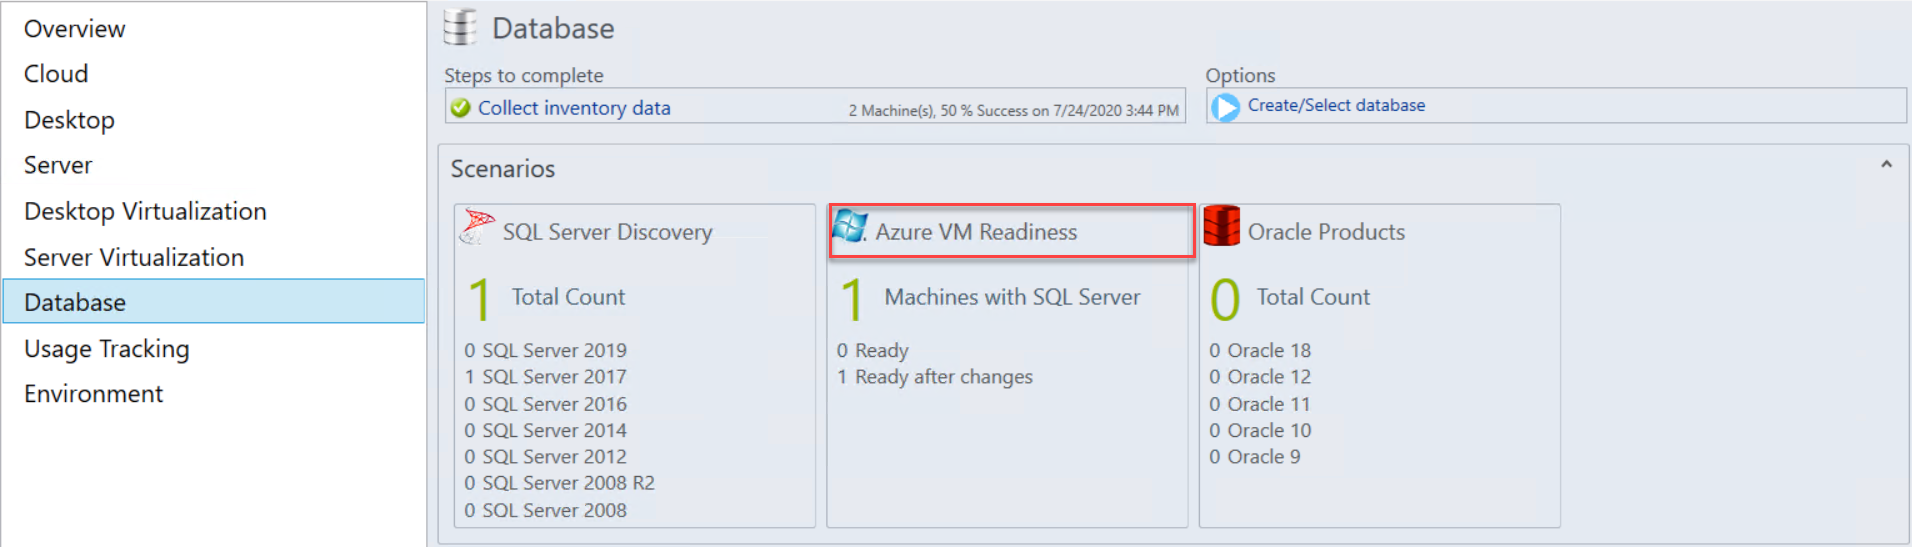Image resolution: width=1912 pixels, height=547 pixels.
Task: Click the '2 Machine(s), 50 % Success' status text
Action: pyautogui.click(x=1013, y=110)
